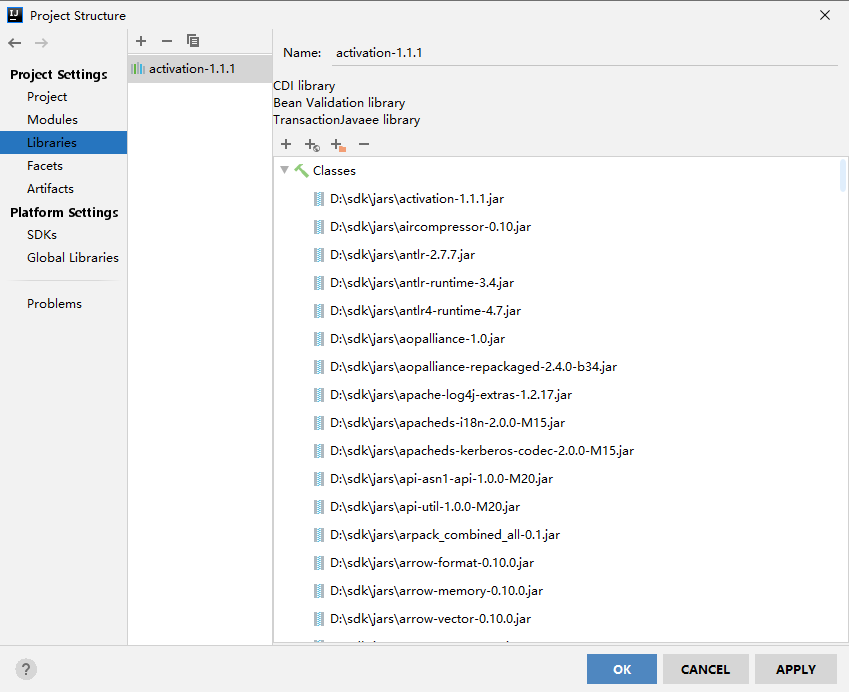
Task: Select D:\sdk\jars\arrow-memory-0.10.0.jar entry
Action: 436,591
